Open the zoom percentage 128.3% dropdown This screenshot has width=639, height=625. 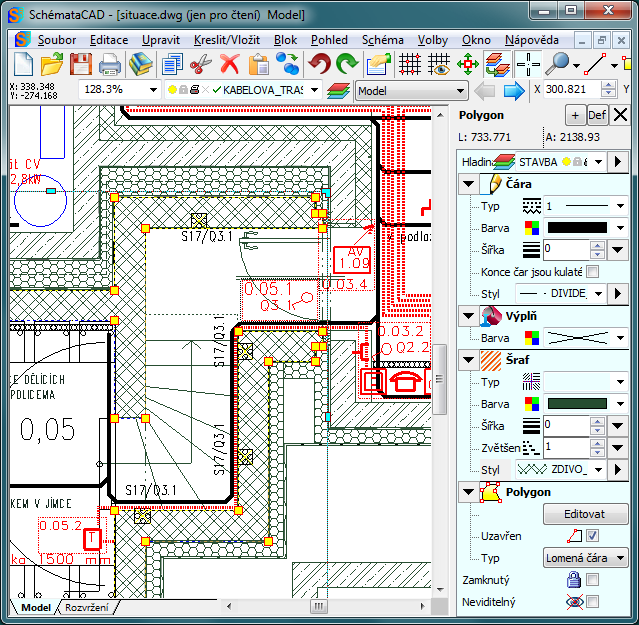[x=153, y=90]
